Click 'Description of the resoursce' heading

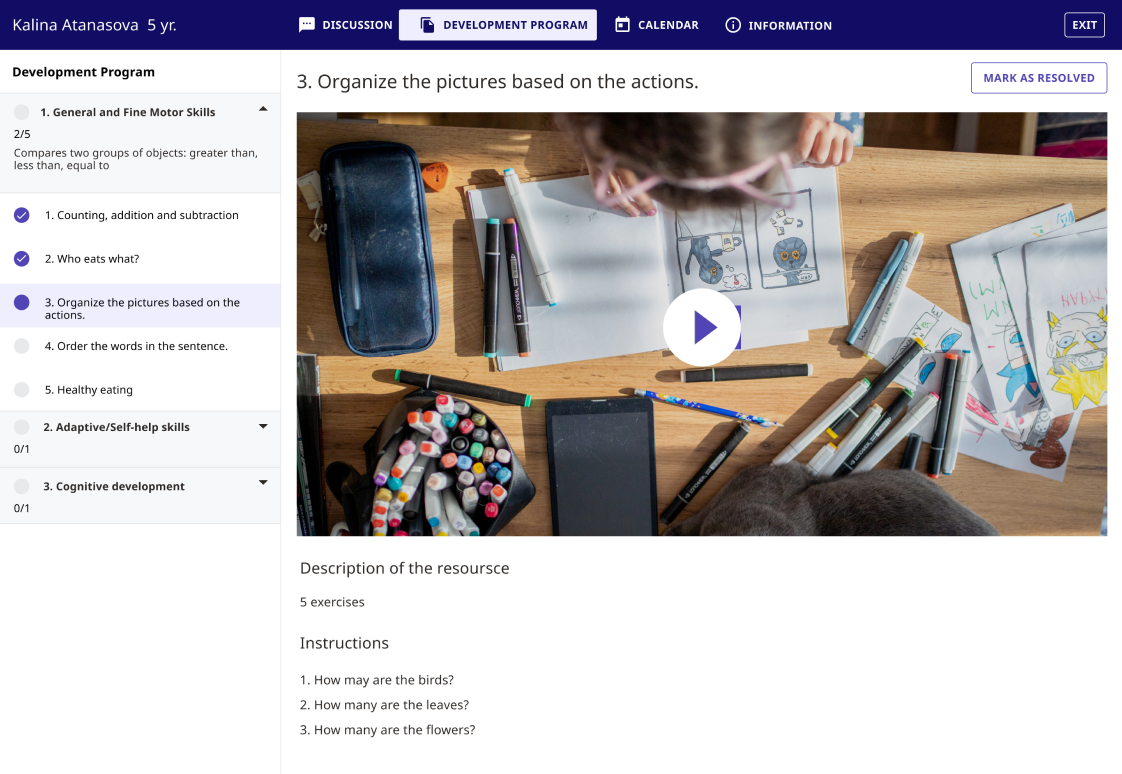[404, 568]
